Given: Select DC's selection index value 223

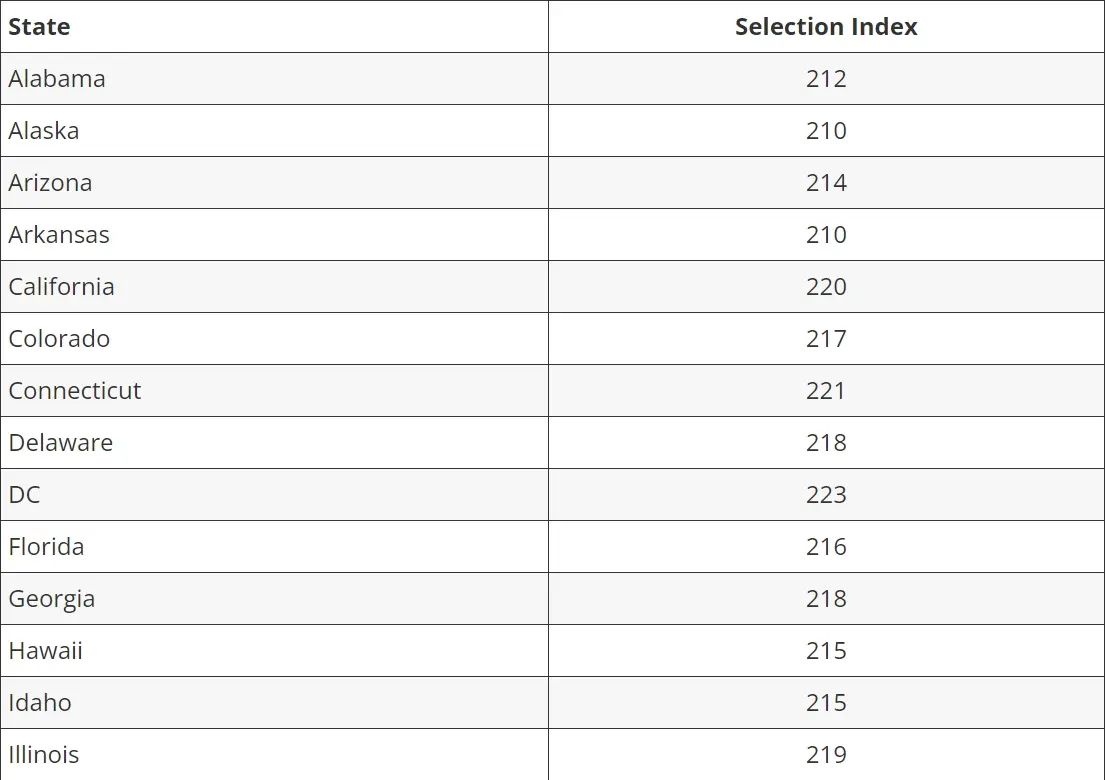Looking at the screenshot, I should (x=826, y=495).
